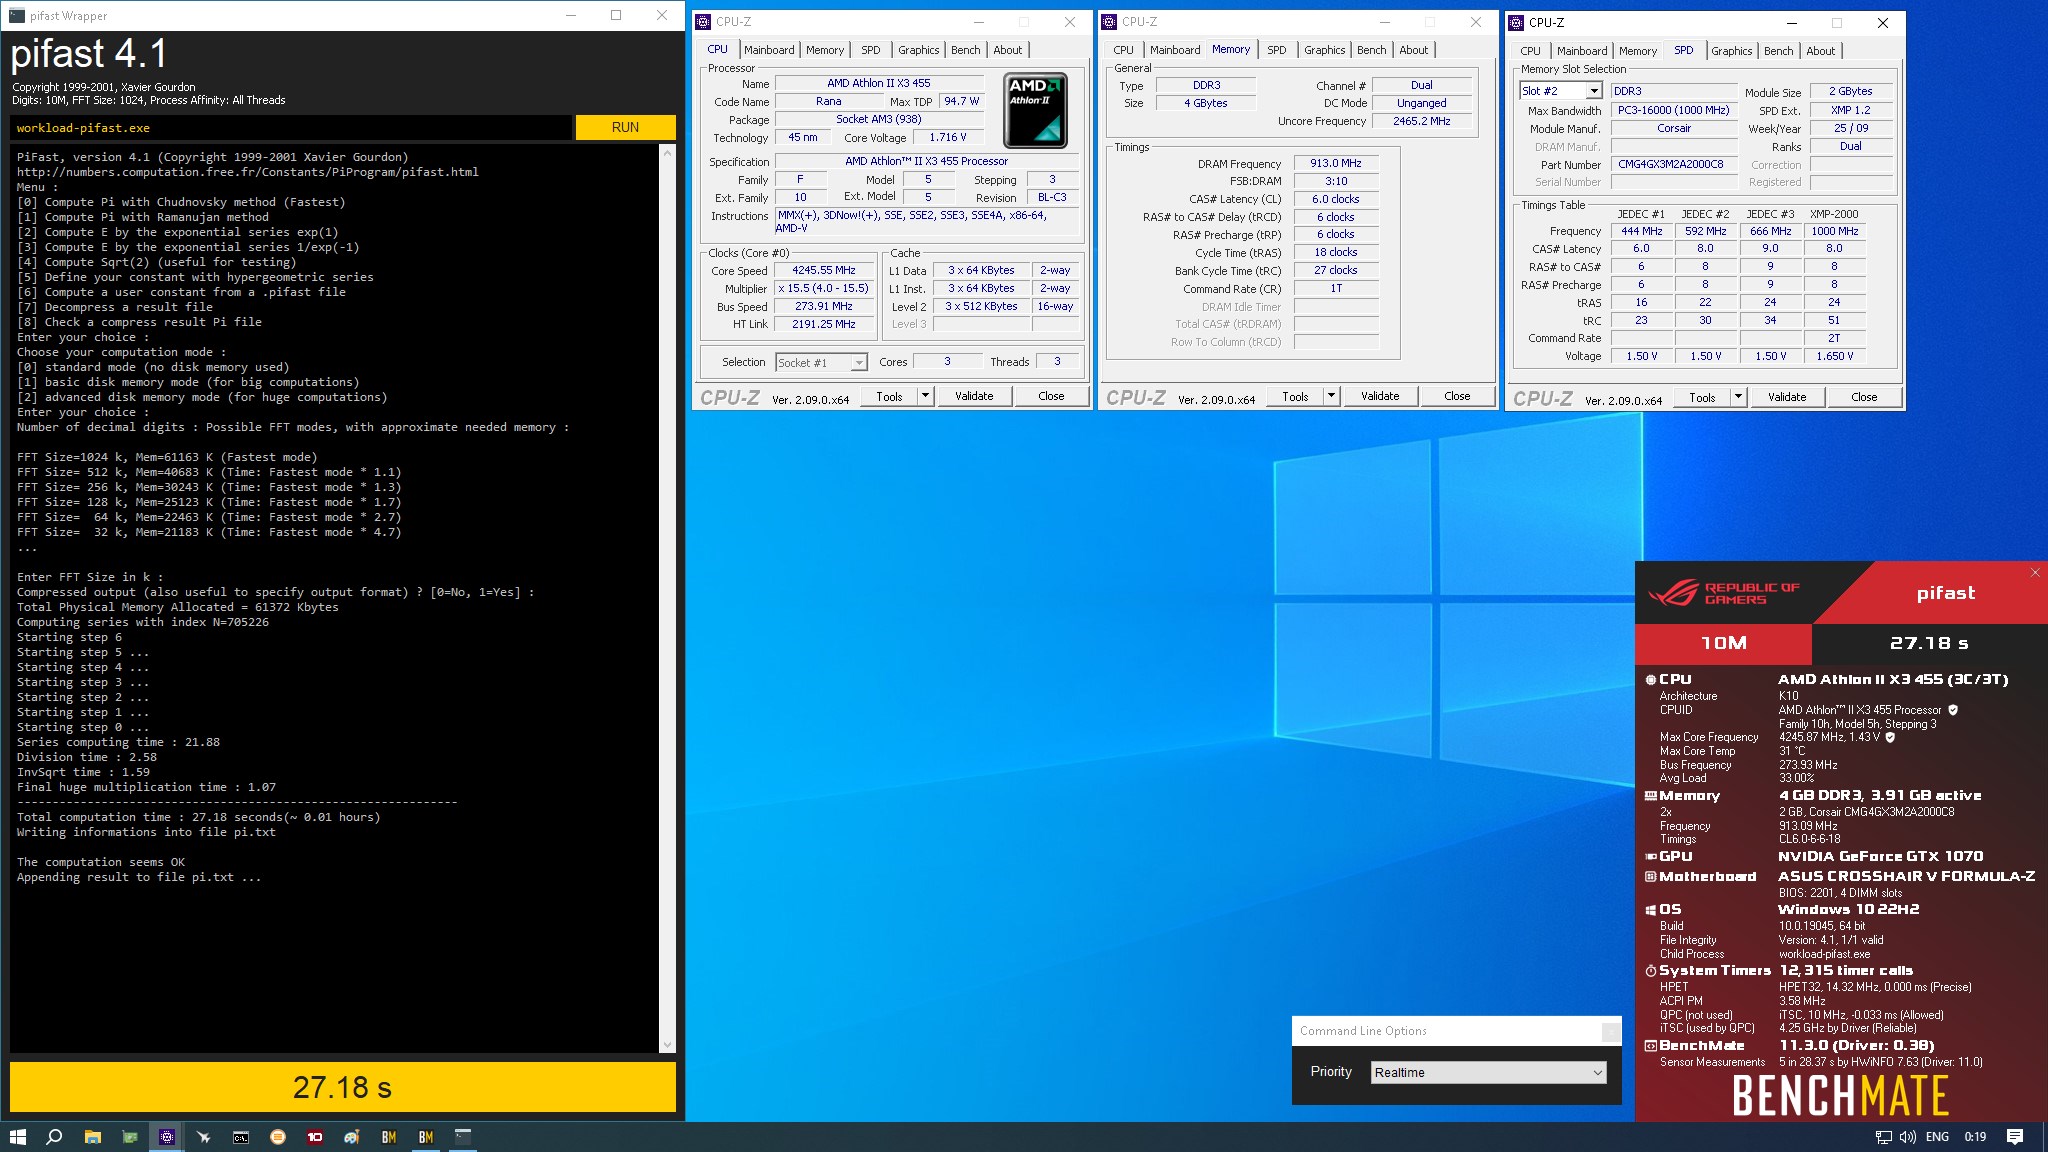Click Close in the SPD CPU-Z window
The image size is (2048, 1152).
pos(1864,397)
